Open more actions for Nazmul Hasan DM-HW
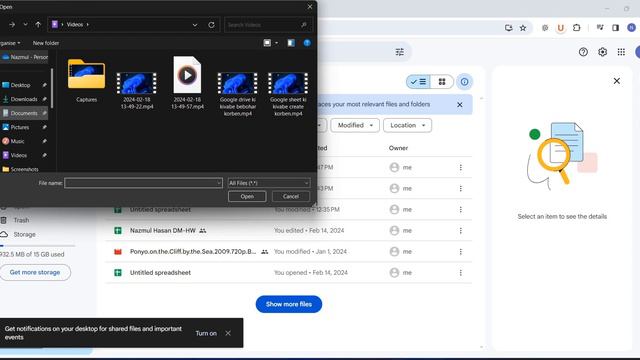This screenshot has height=360, width=640. click(x=460, y=231)
